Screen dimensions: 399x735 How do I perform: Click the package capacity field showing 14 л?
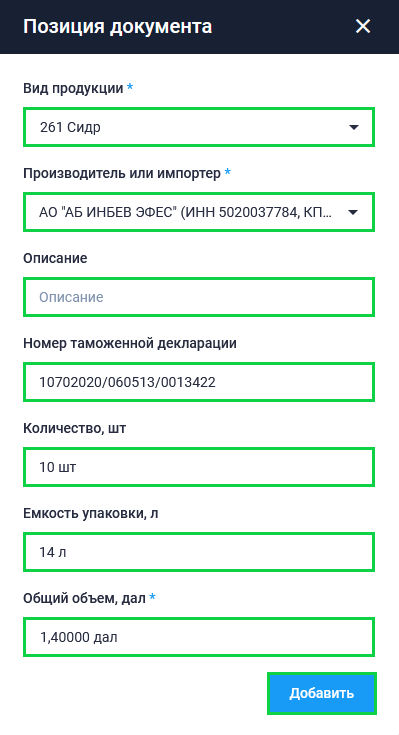(199, 552)
